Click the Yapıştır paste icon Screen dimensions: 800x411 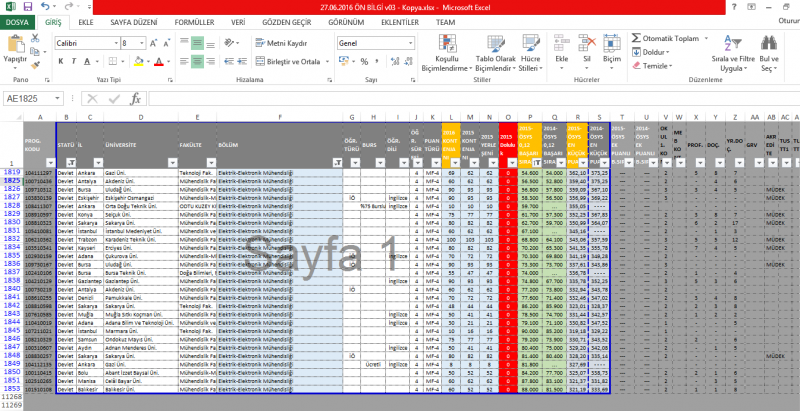coord(15,44)
